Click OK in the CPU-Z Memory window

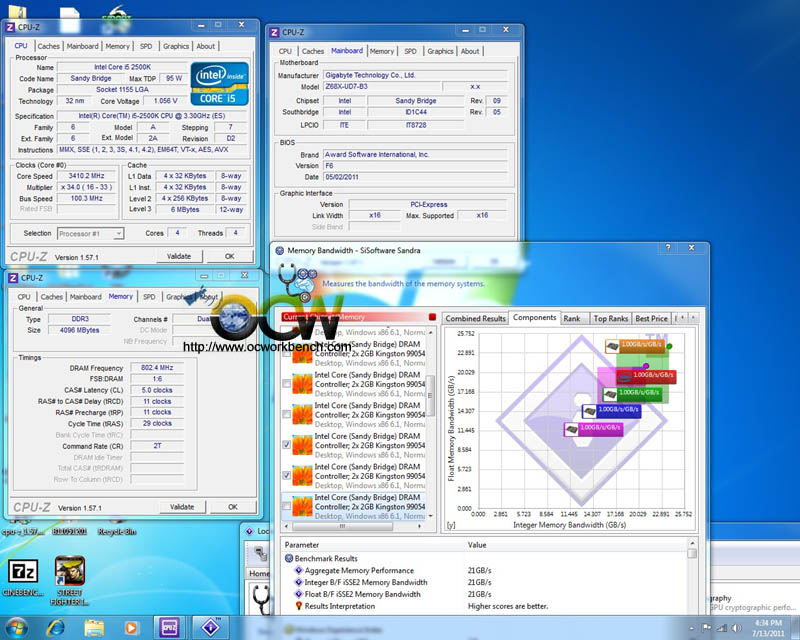[233, 507]
